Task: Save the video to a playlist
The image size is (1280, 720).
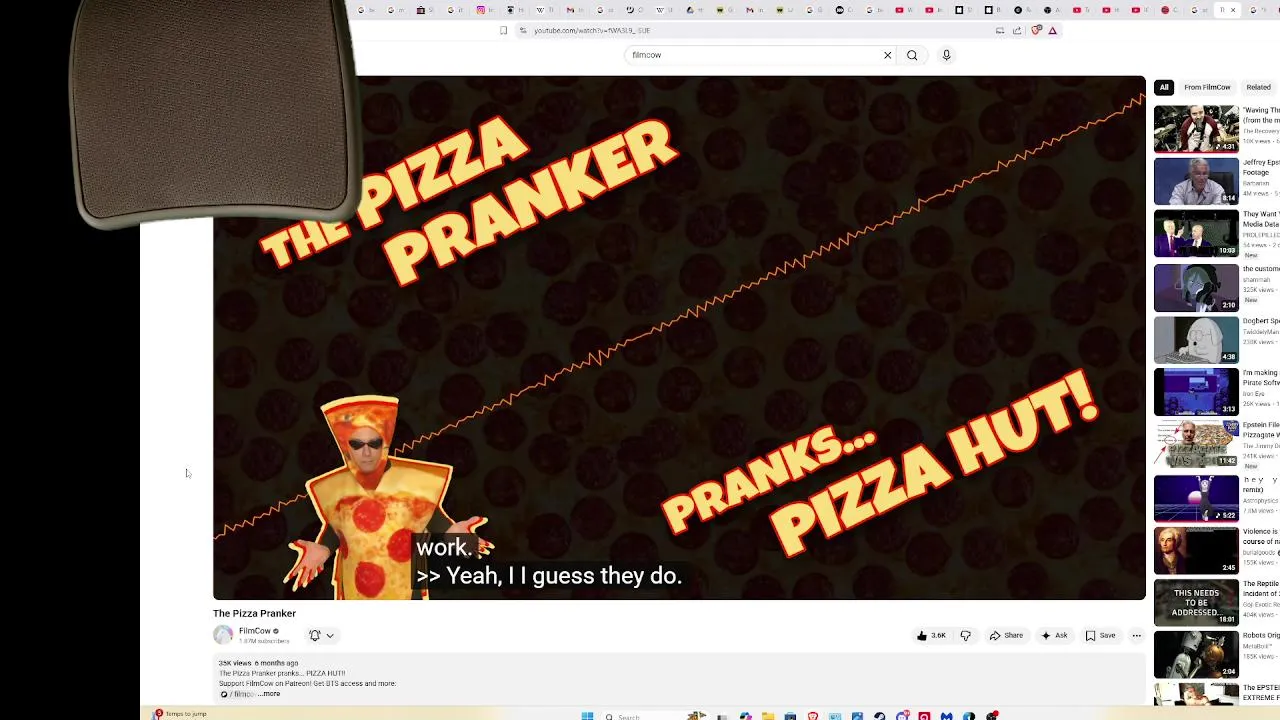Action: [1100, 636]
